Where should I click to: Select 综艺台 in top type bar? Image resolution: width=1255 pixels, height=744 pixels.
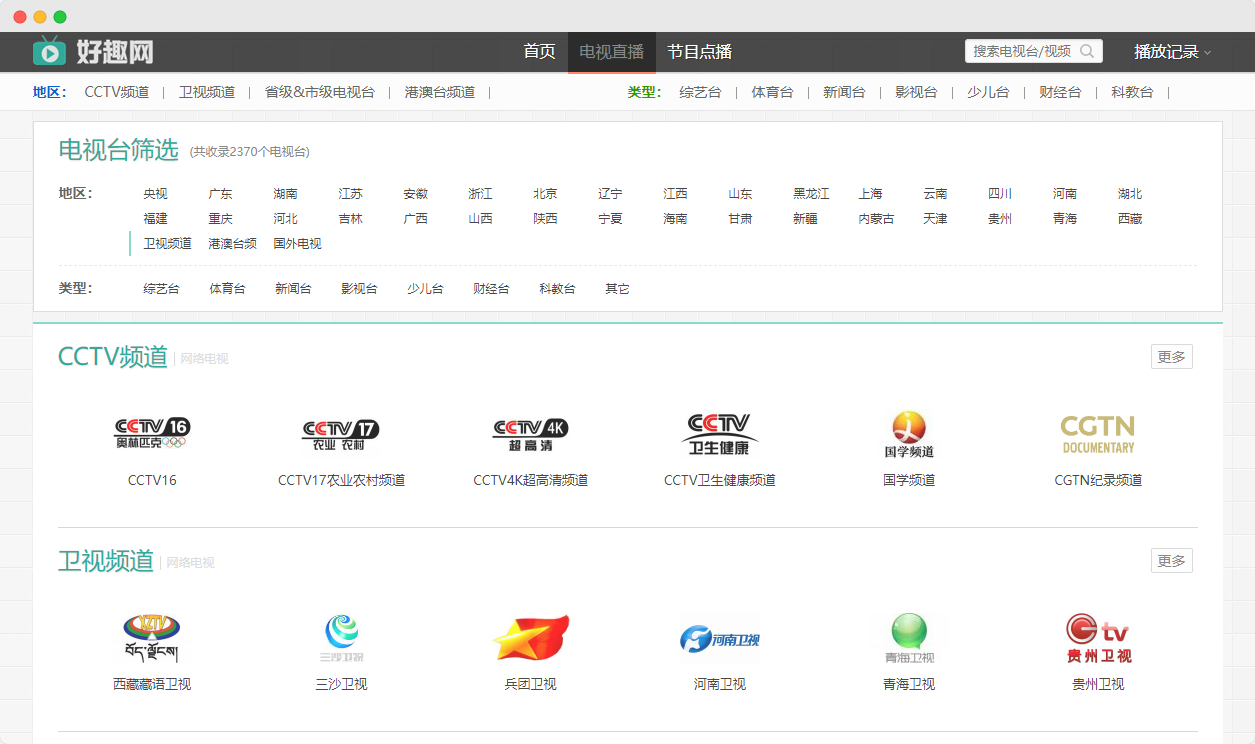700,92
